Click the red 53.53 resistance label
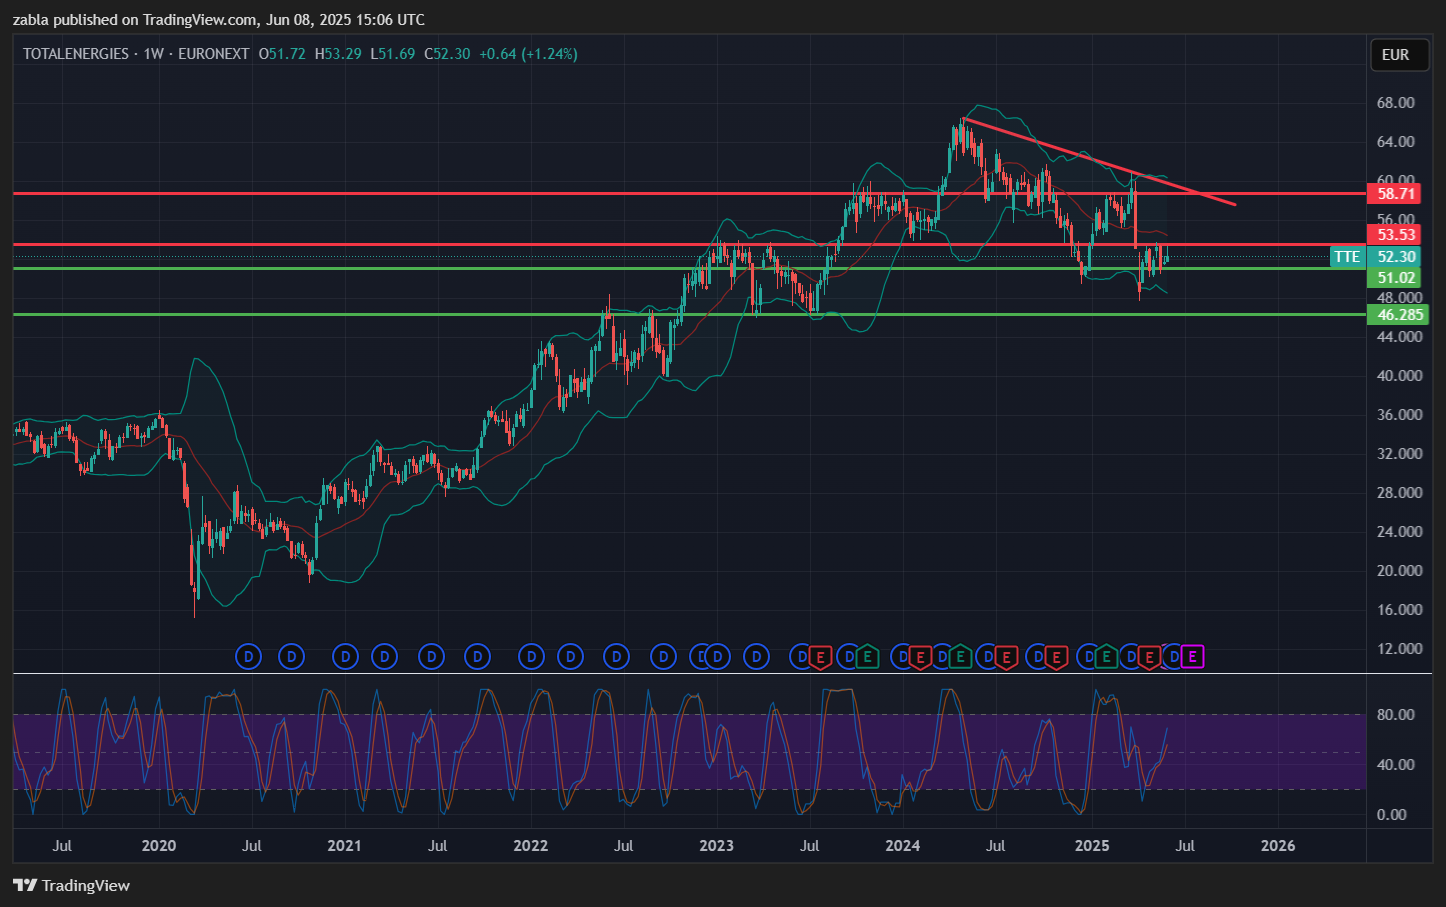The height and width of the screenshot is (907, 1446). (1396, 235)
